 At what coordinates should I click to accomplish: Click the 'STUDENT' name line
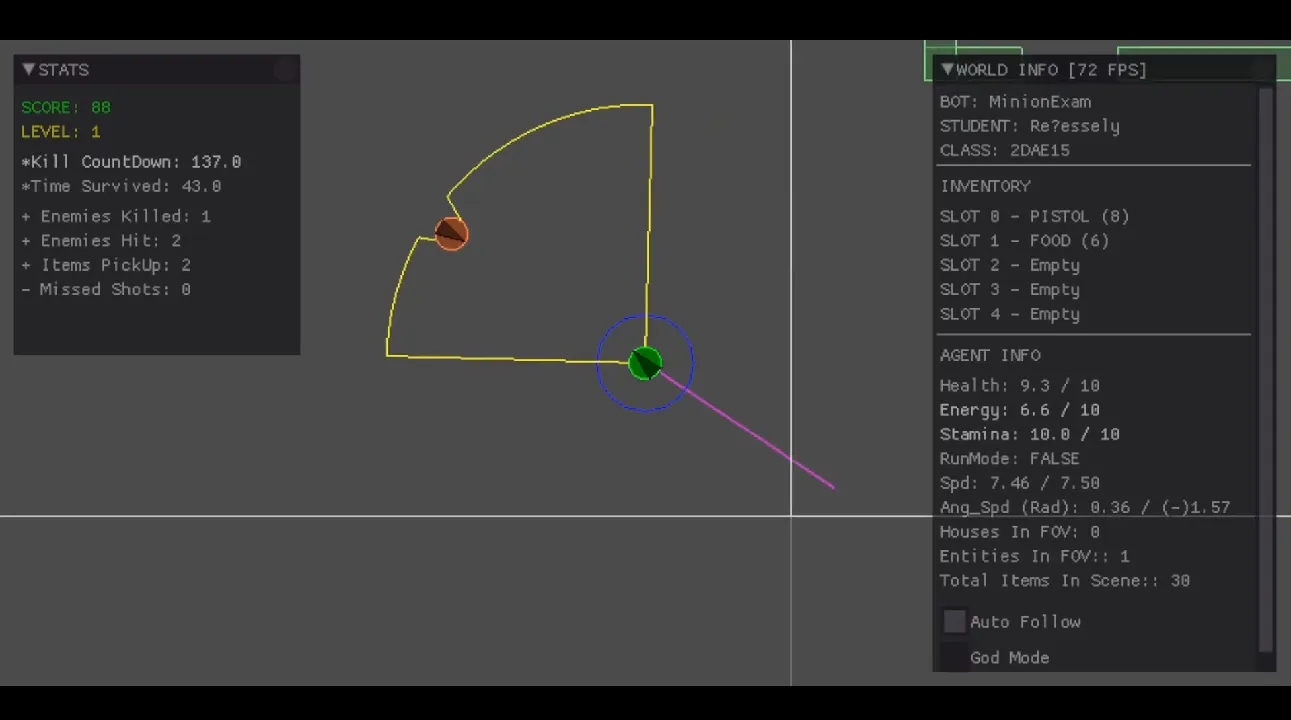pos(1030,126)
